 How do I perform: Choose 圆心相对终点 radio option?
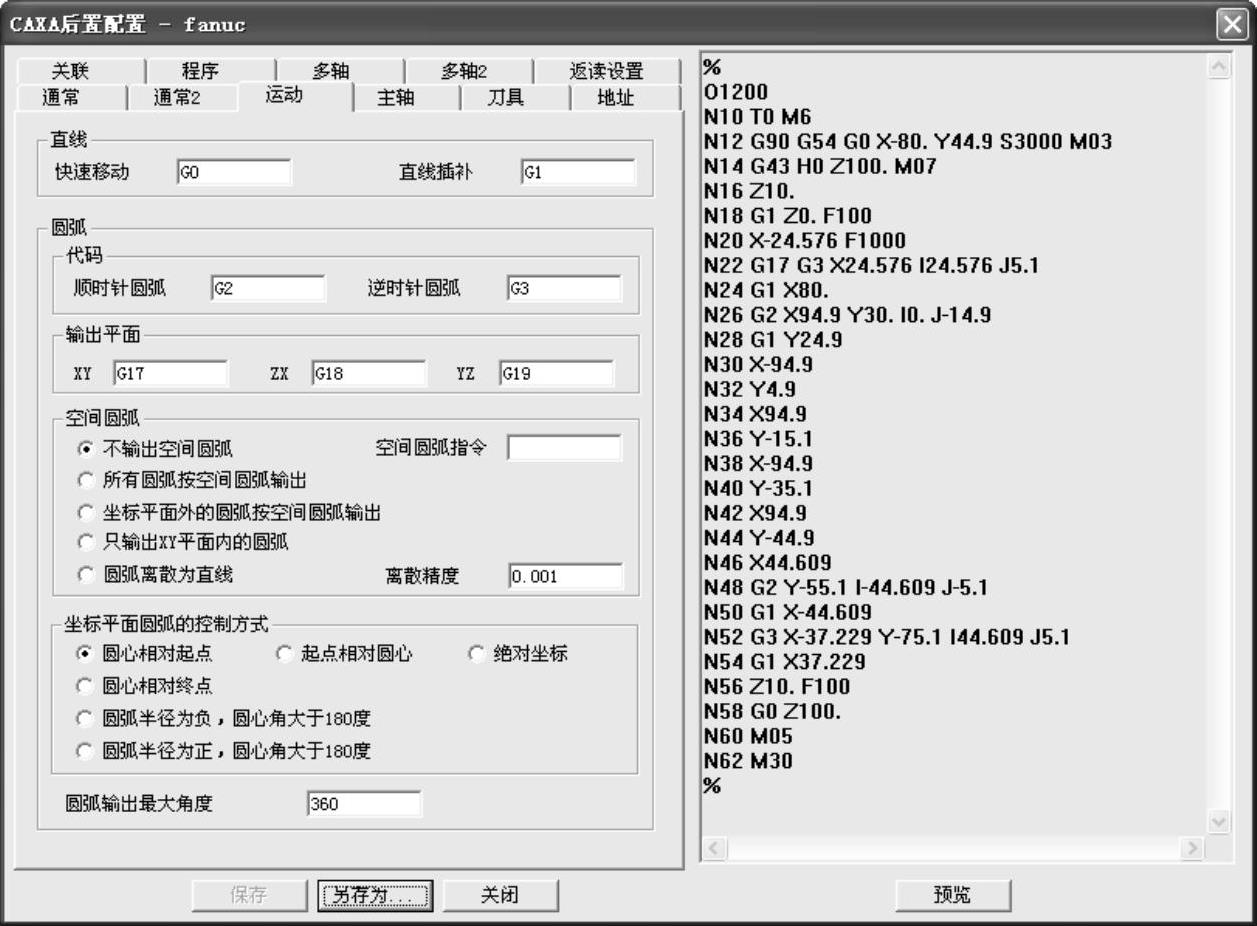click(85, 686)
